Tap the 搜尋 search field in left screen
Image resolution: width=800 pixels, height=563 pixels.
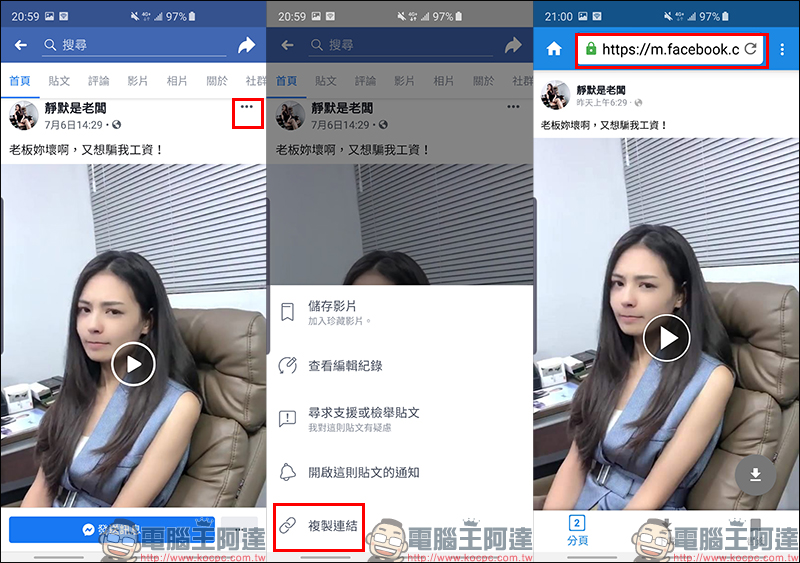(x=130, y=45)
